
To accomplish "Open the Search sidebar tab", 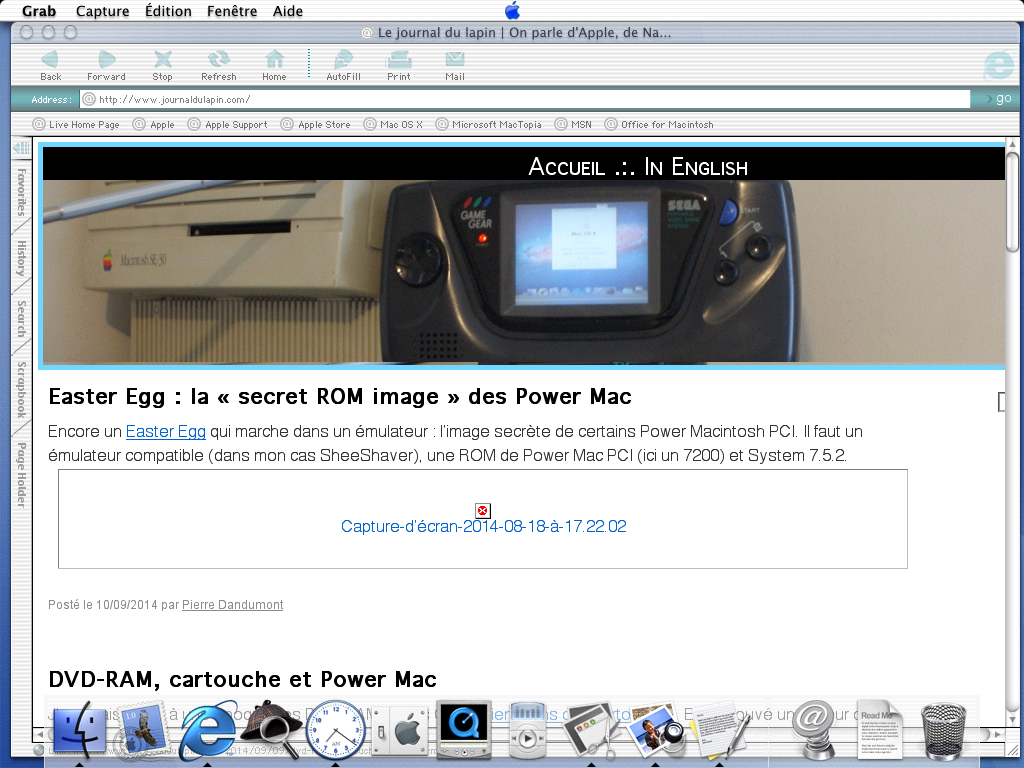I will pos(22,319).
